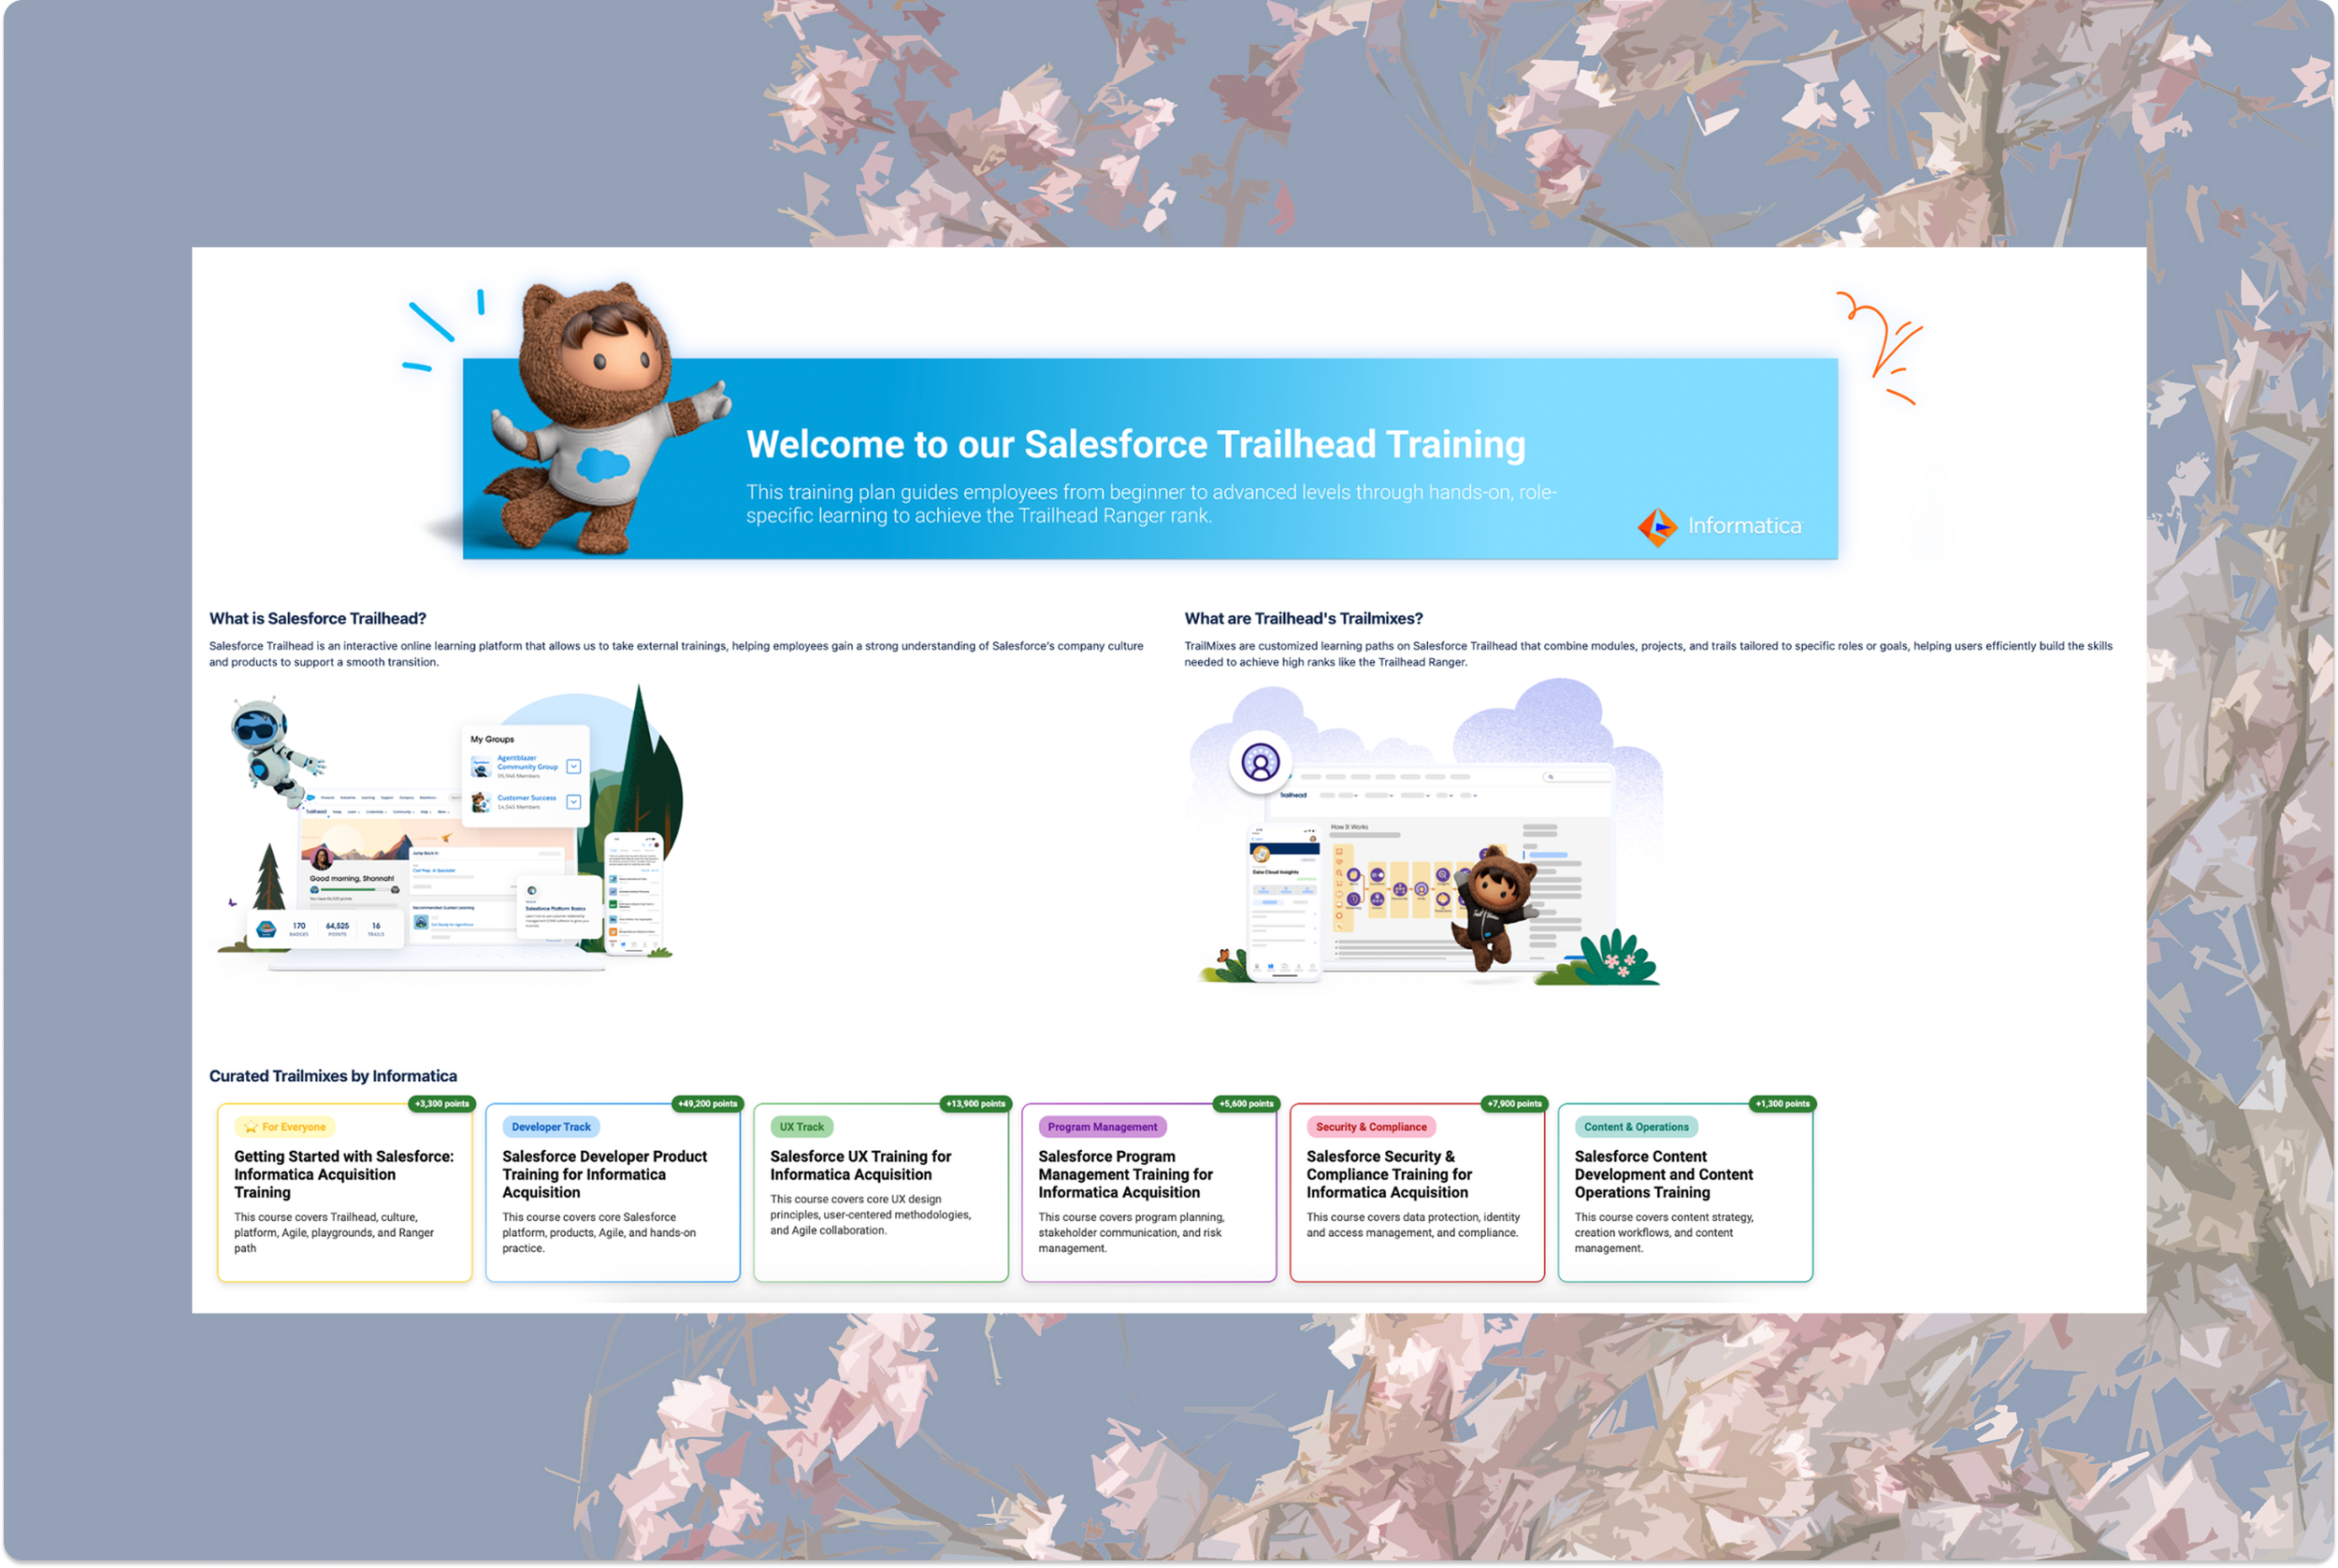This screenshot has height=1568, width=2338.
Task: Click the user profile circle icon in Trailmixes illustration
Action: 1260,763
